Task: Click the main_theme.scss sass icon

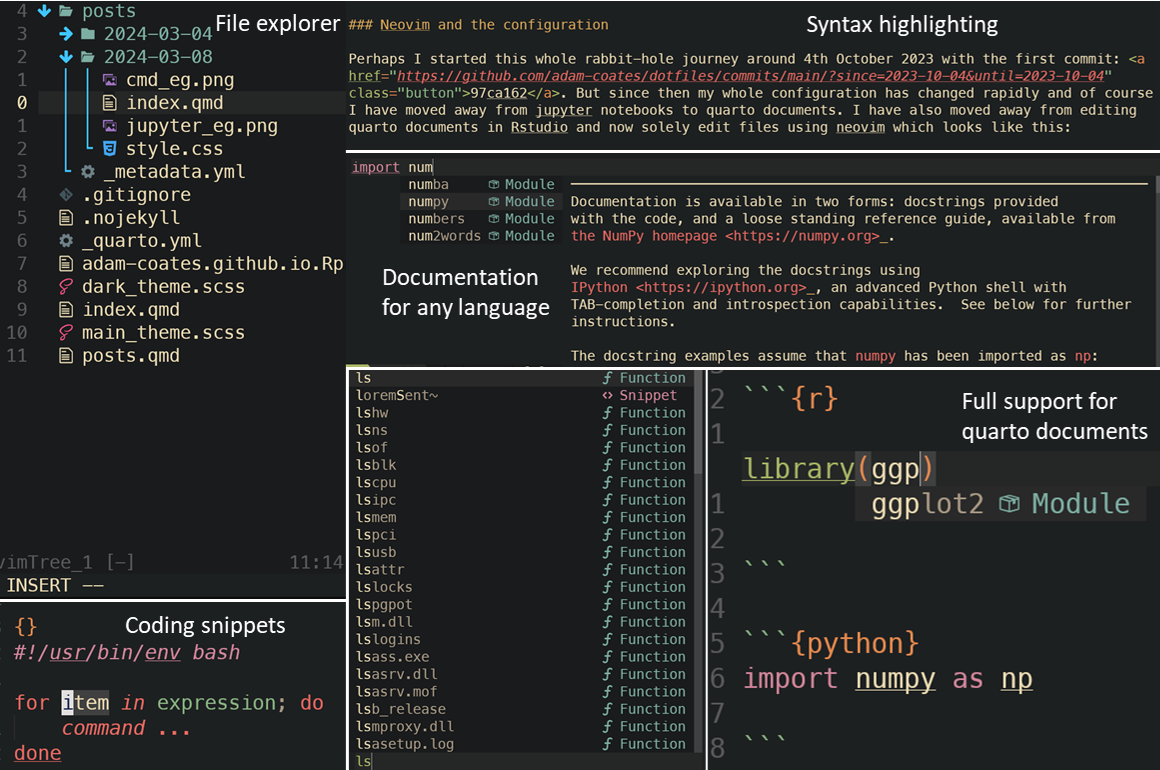Action: point(66,332)
